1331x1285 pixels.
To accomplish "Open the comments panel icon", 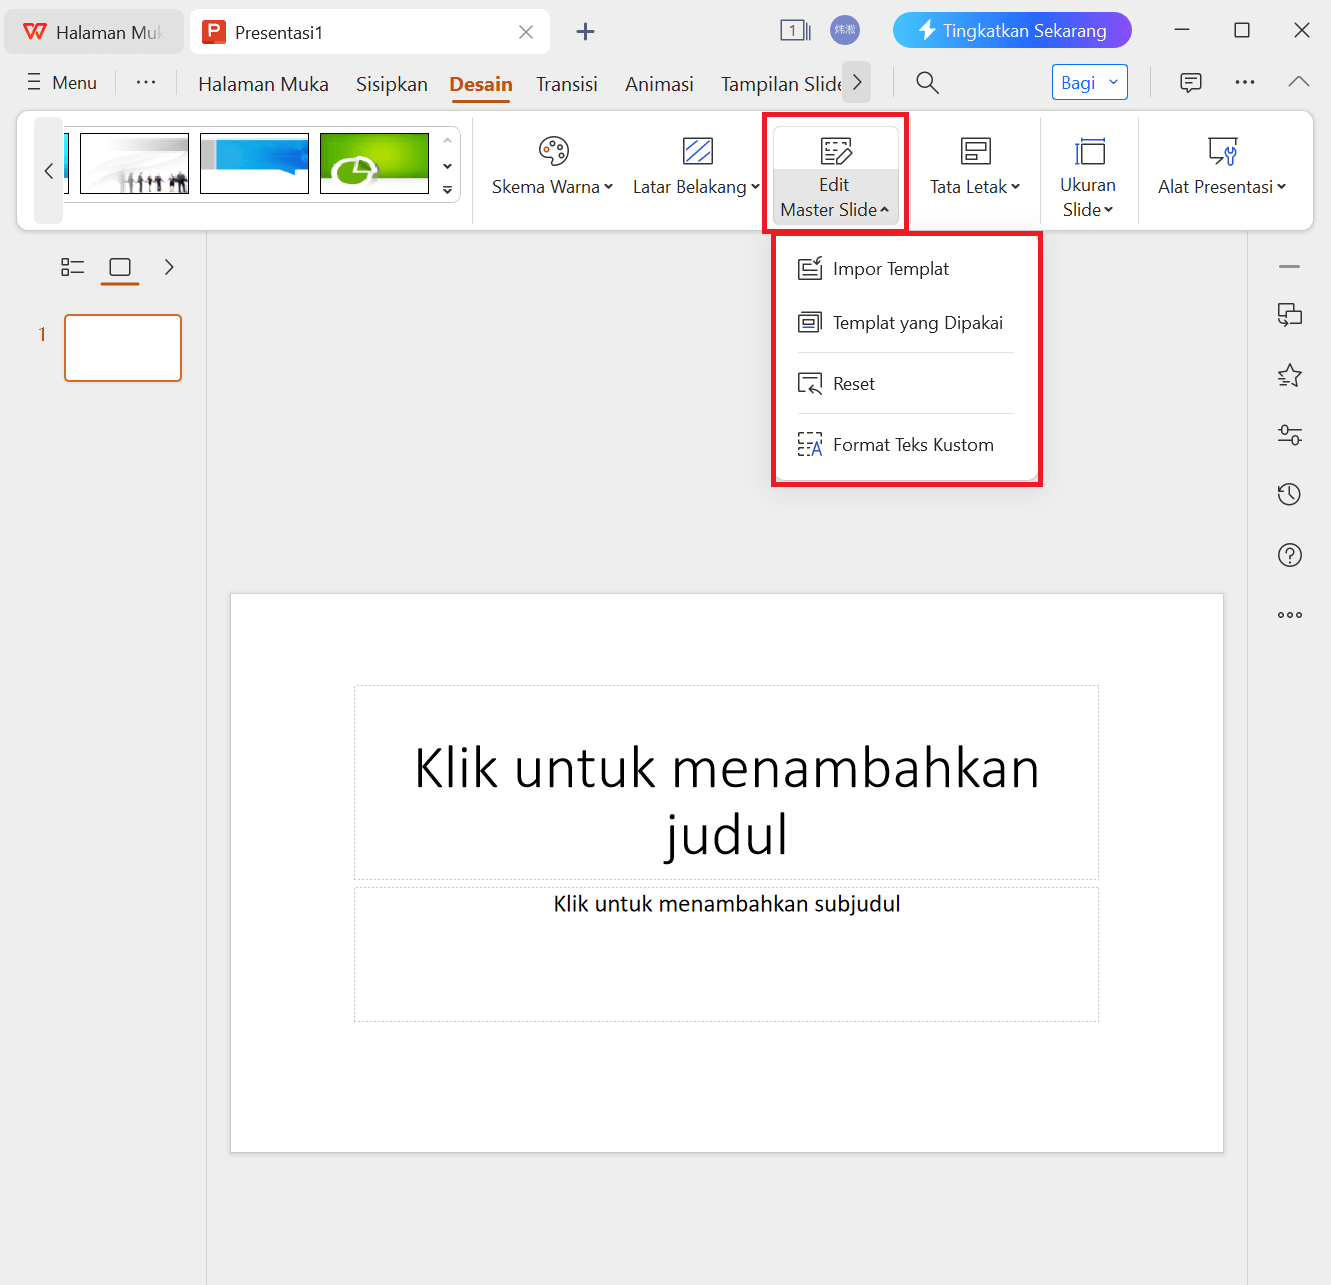I will tap(1190, 82).
